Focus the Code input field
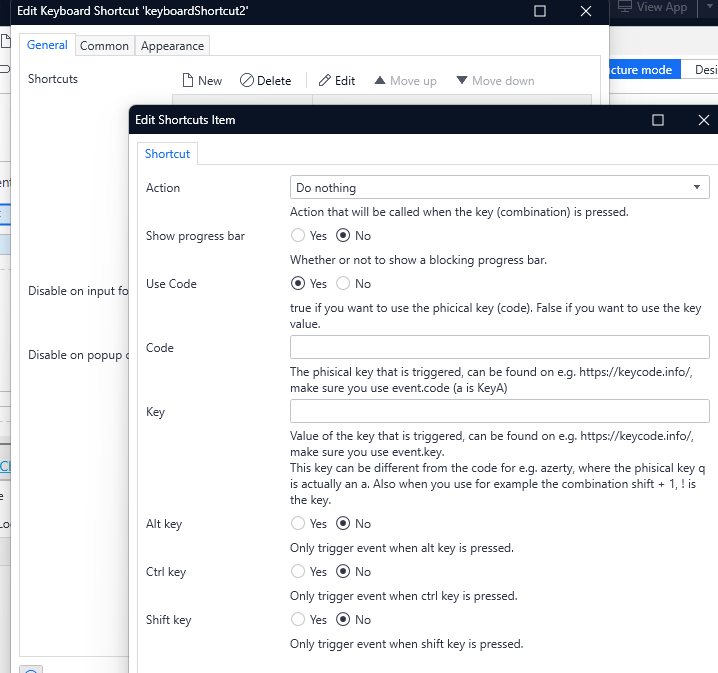Screen dimensions: 718x673 coord(500,347)
